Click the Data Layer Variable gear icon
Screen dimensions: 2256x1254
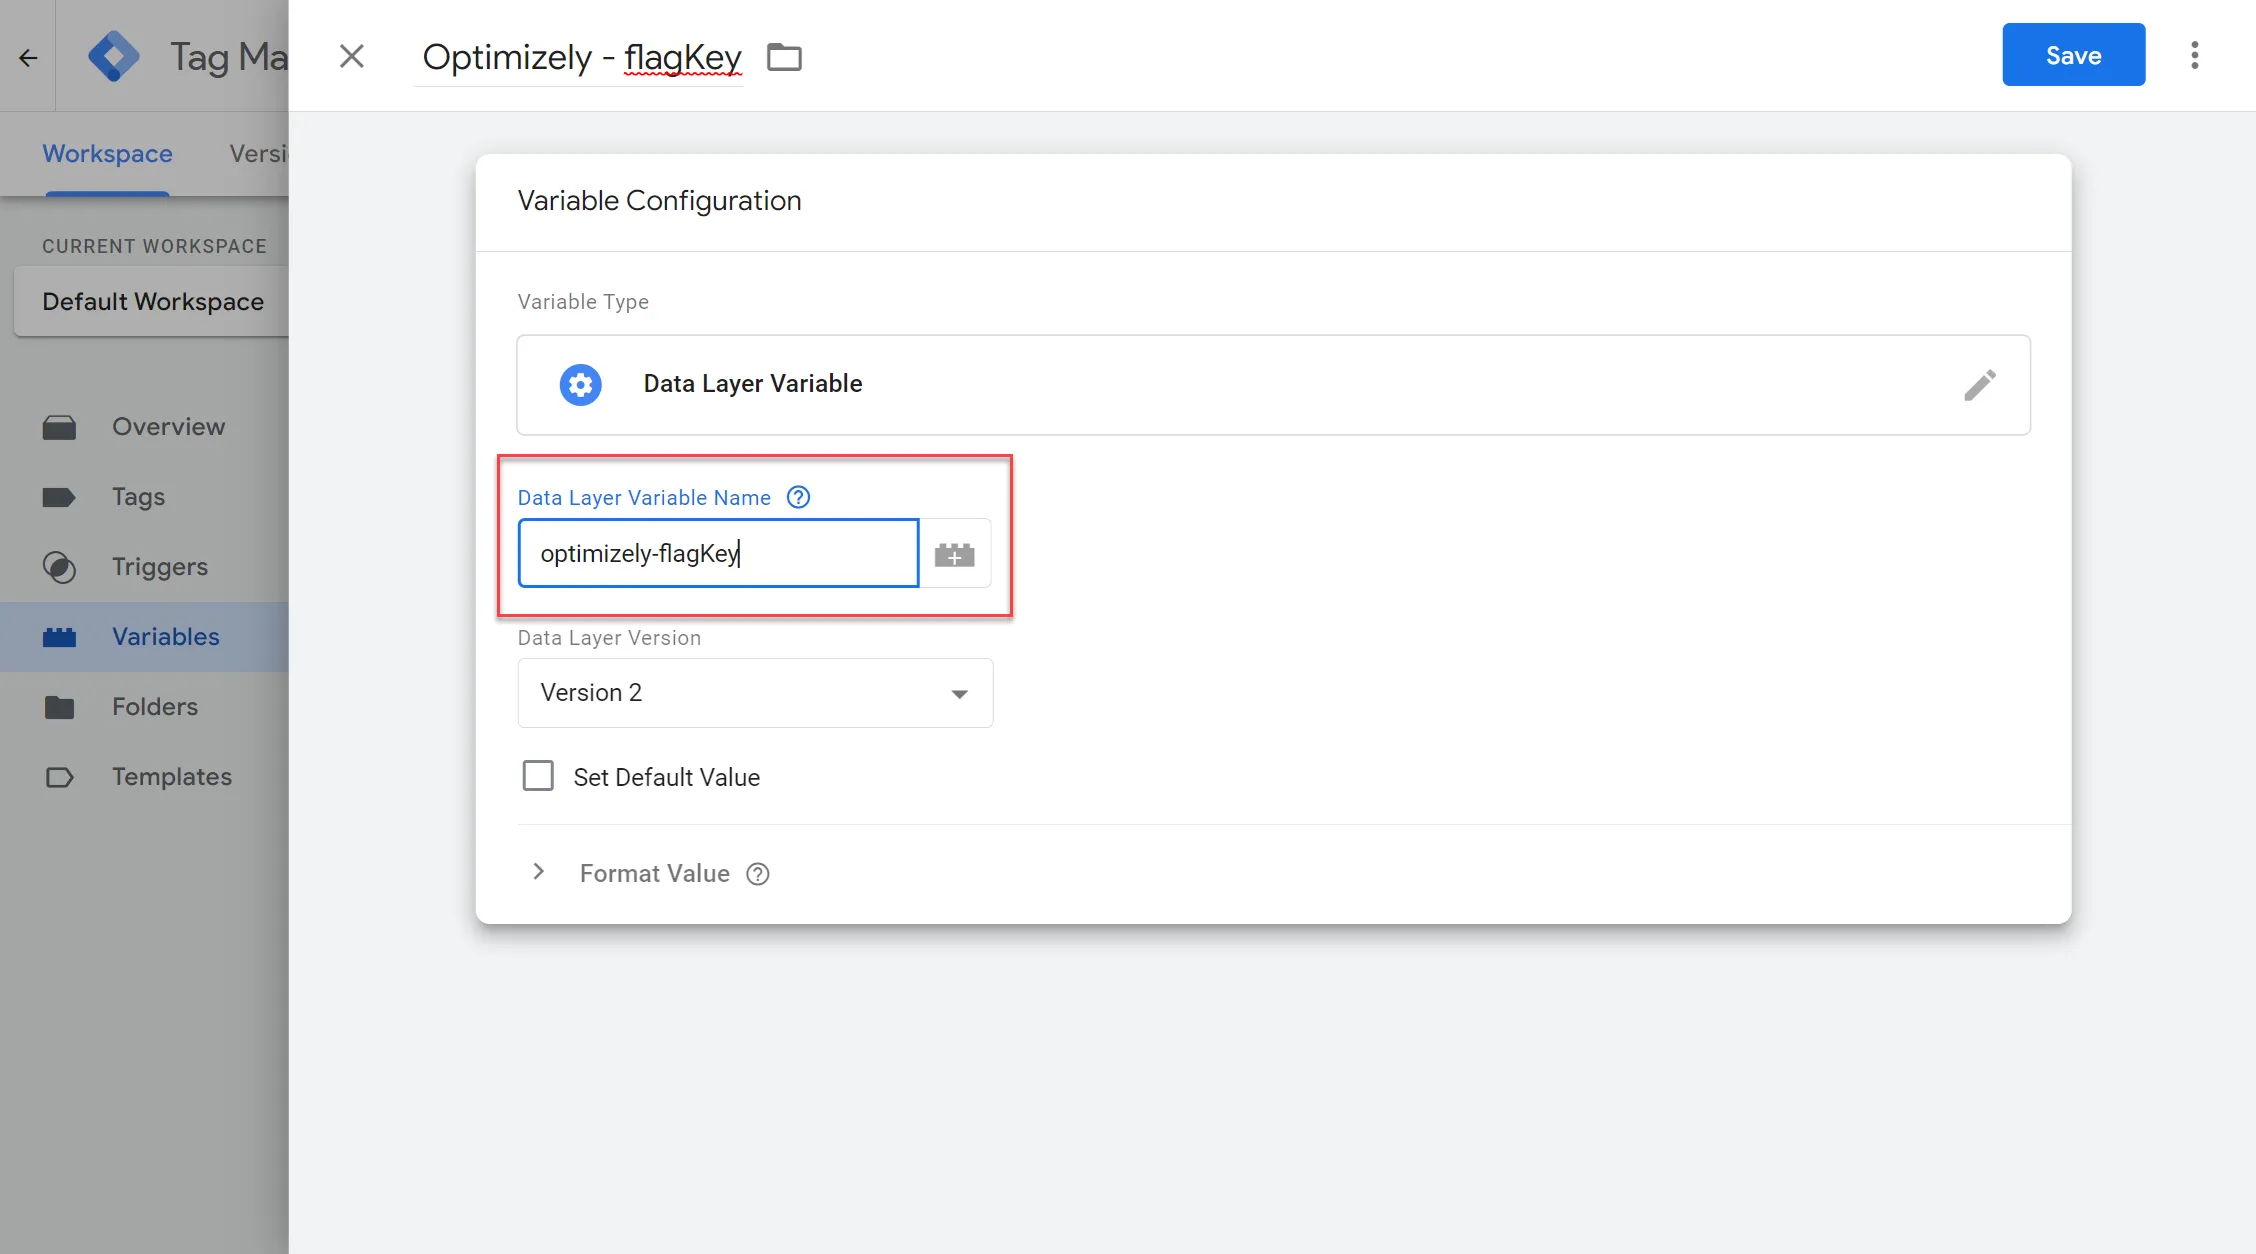(x=580, y=385)
